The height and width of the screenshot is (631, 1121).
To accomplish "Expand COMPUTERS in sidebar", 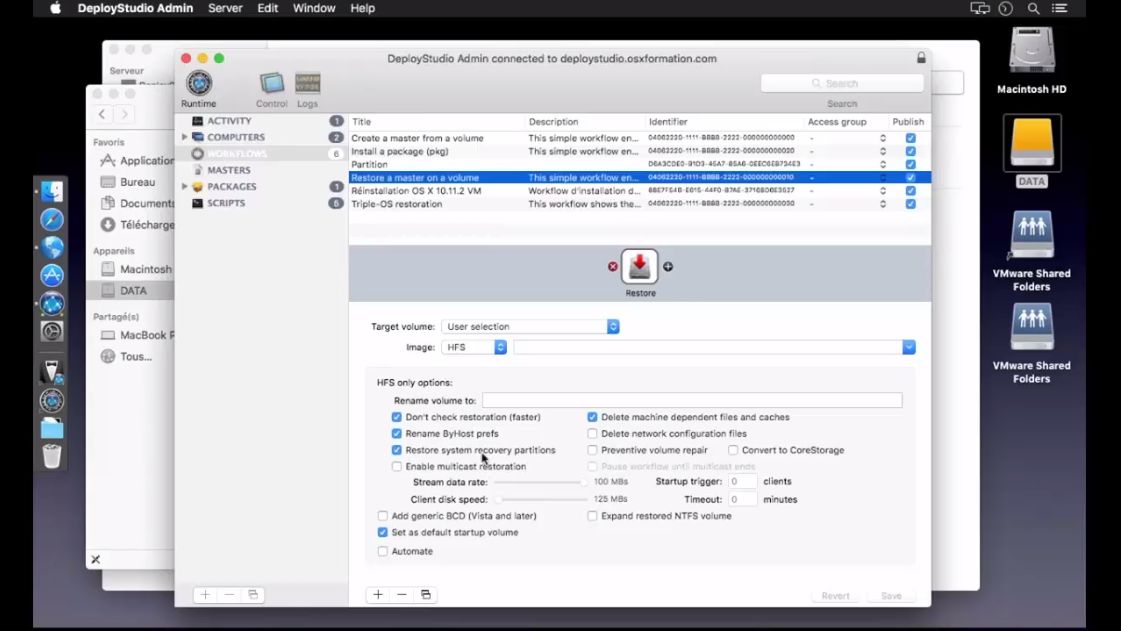I will tap(184, 136).
